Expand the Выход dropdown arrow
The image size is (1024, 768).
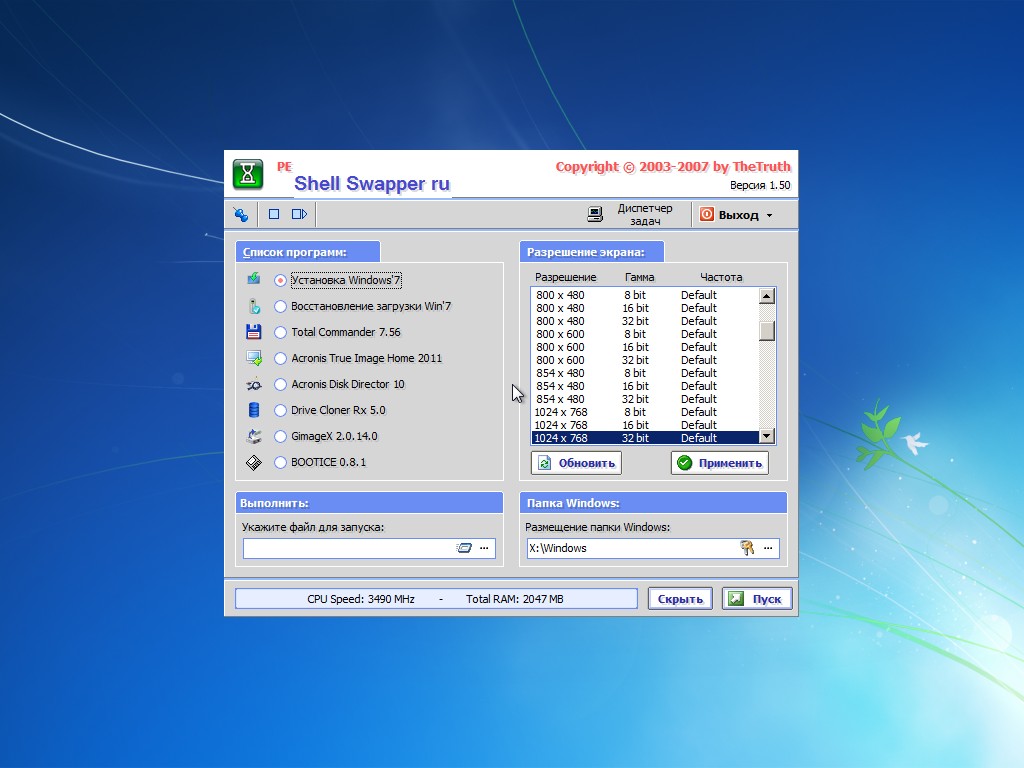pyautogui.click(x=769, y=215)
